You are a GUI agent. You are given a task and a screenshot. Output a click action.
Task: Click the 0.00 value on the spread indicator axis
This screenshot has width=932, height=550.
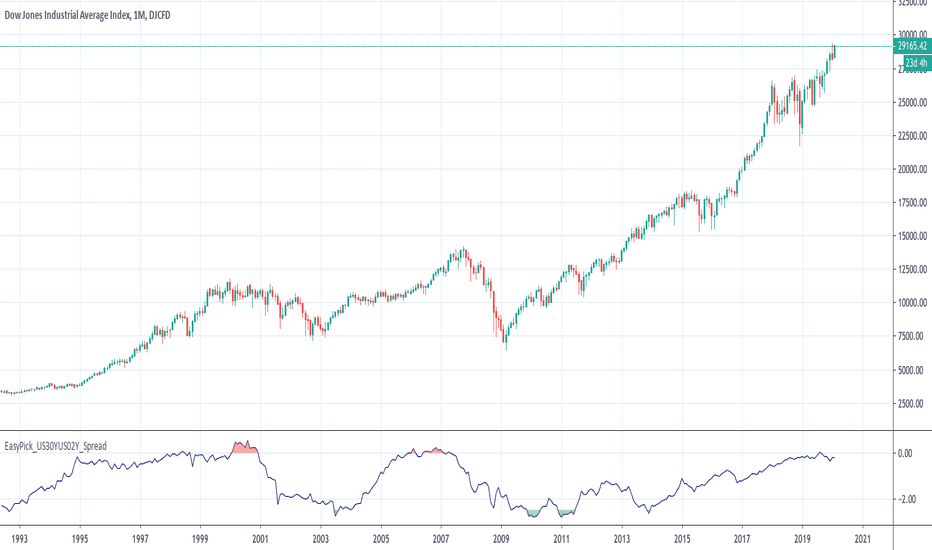point(905,454)
